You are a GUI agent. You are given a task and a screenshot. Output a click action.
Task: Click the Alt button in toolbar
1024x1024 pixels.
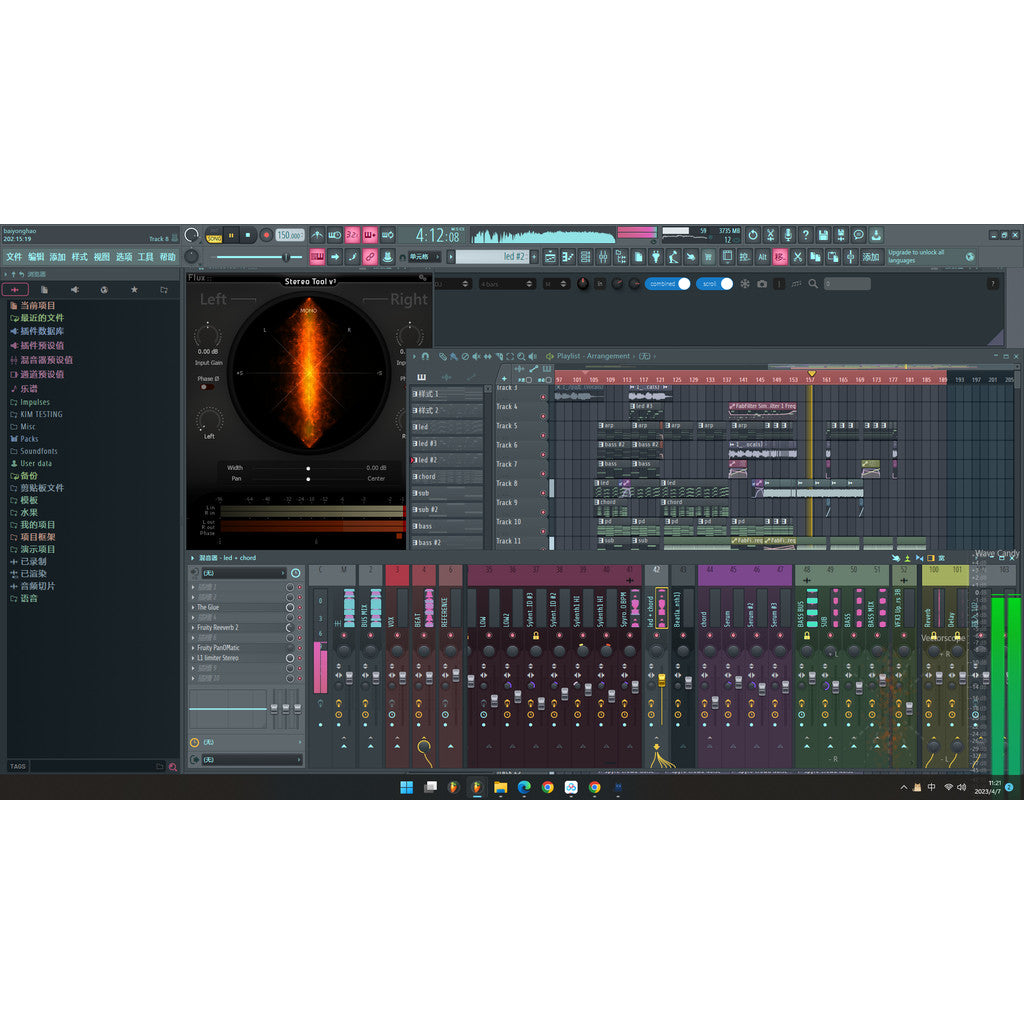762,257
